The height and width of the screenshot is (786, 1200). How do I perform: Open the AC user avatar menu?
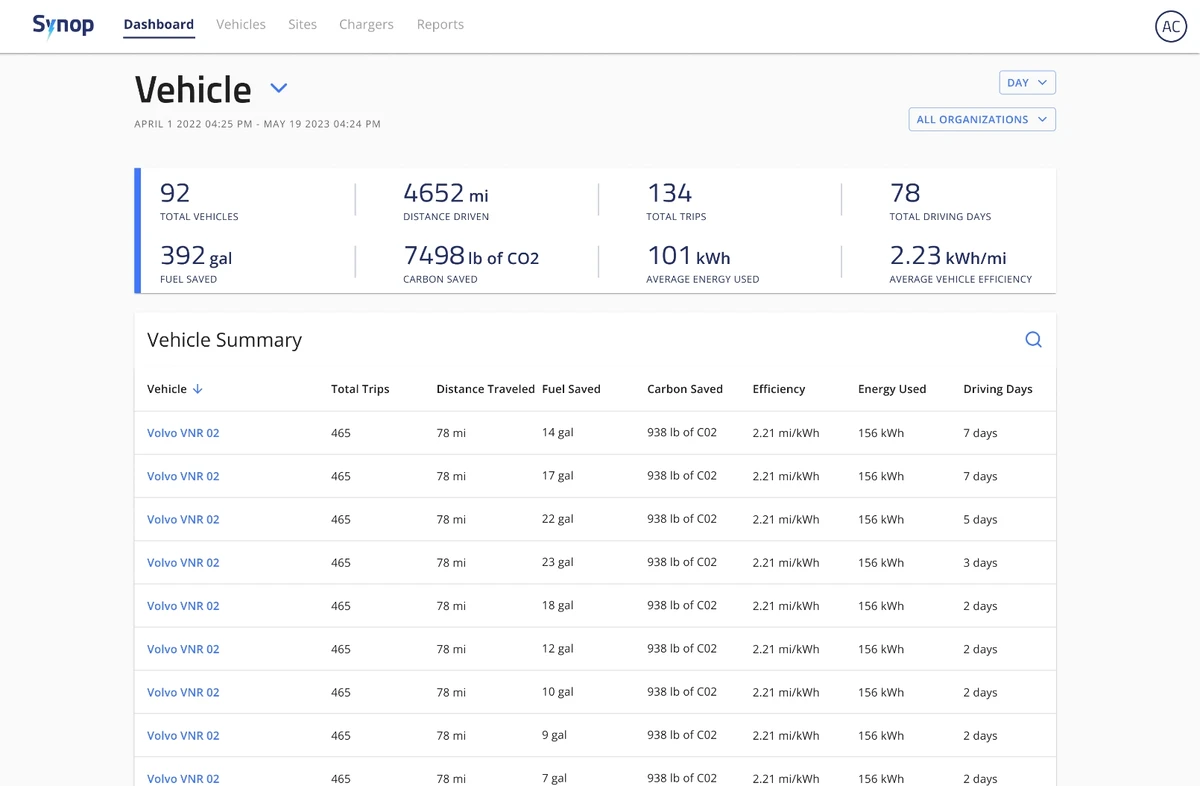(1171, 27)
